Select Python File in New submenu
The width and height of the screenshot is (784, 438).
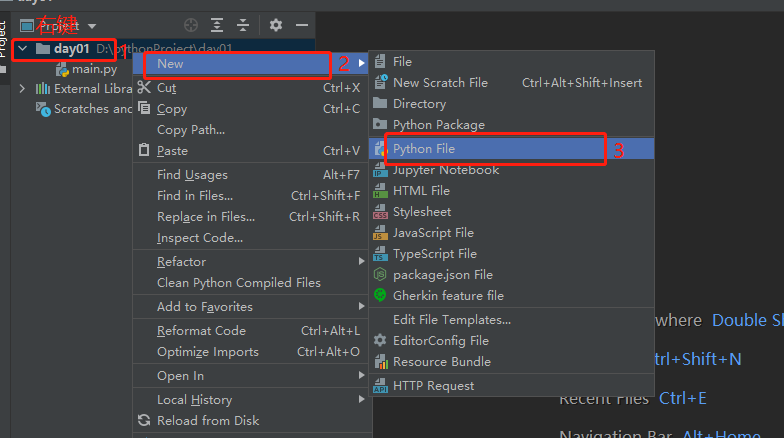(512, 149)
